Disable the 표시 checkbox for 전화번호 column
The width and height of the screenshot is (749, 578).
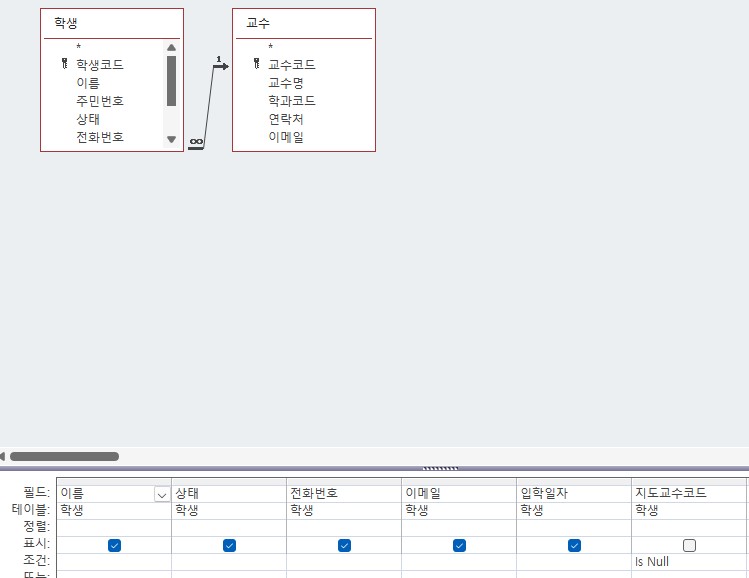click(344, 545)
